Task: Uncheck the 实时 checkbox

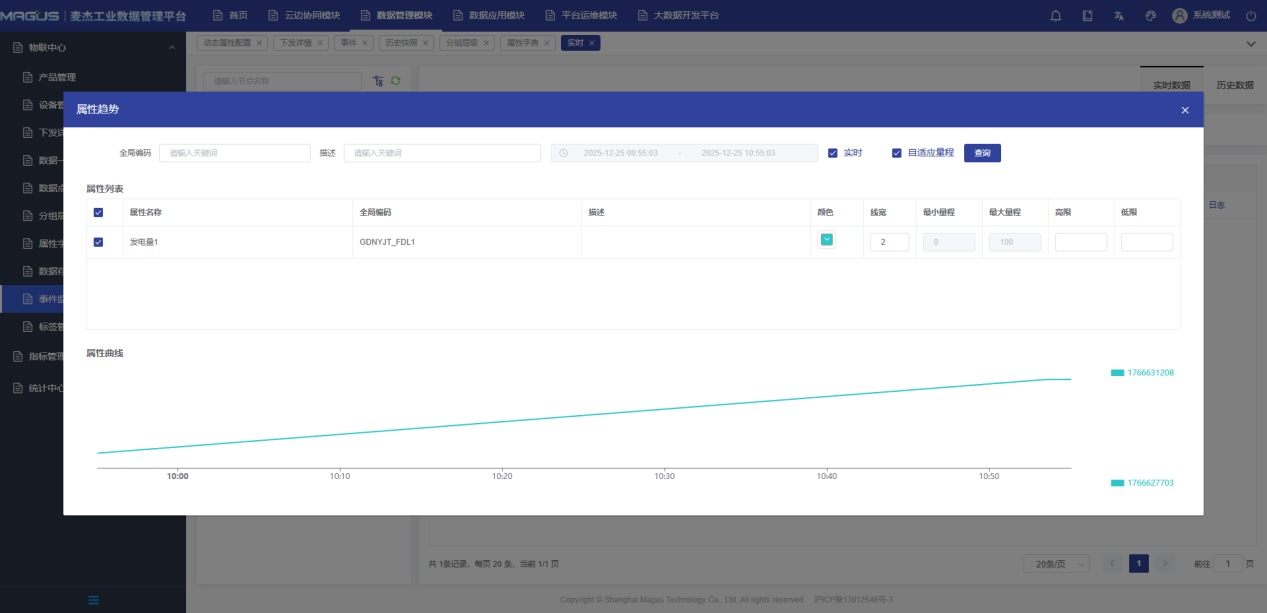Action: [x=833, y=153]
